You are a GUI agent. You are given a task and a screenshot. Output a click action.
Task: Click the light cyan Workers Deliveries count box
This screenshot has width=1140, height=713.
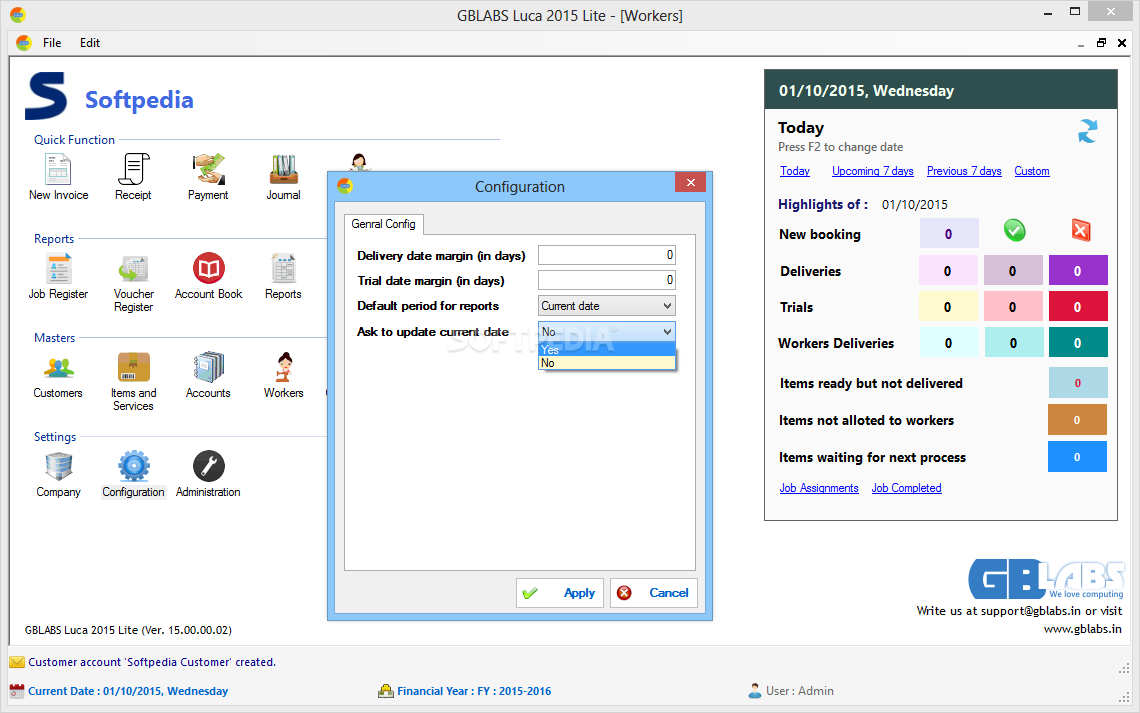949,342
